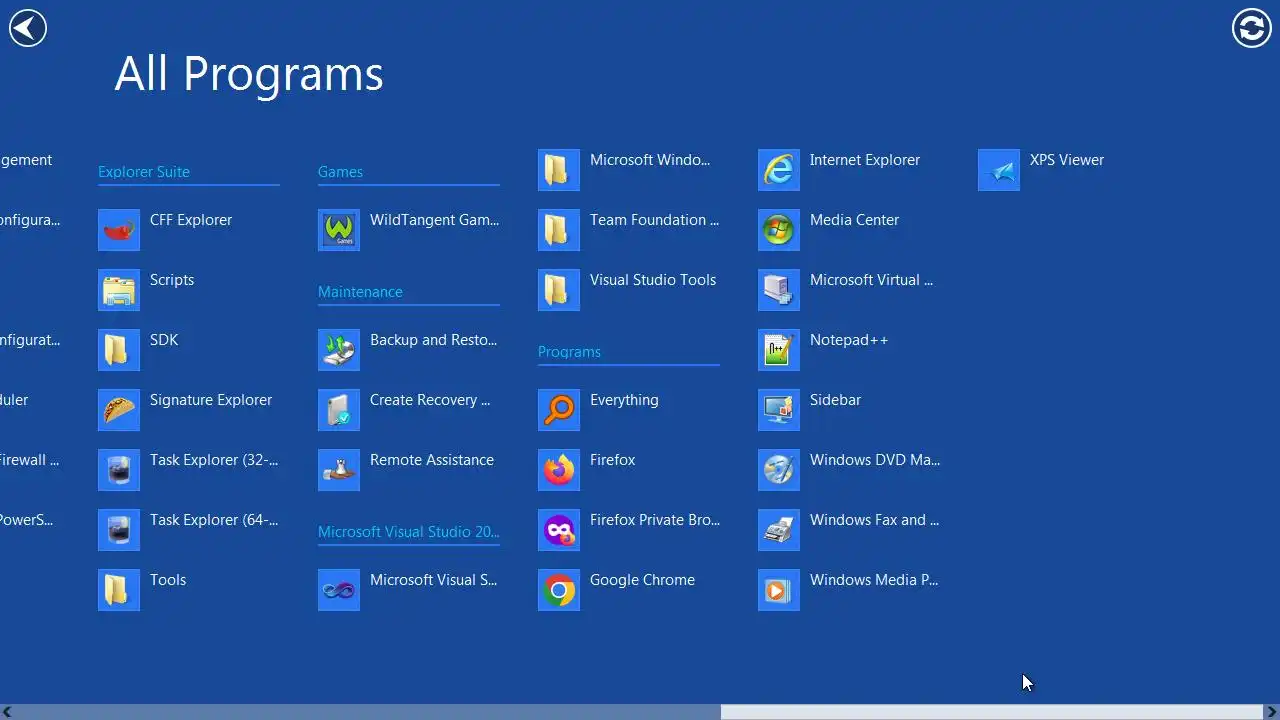Image resolution: width=1280 pixels, height=720 pixels.
Task: Open the XPS Viewer icon
Action: pos(999,170)
